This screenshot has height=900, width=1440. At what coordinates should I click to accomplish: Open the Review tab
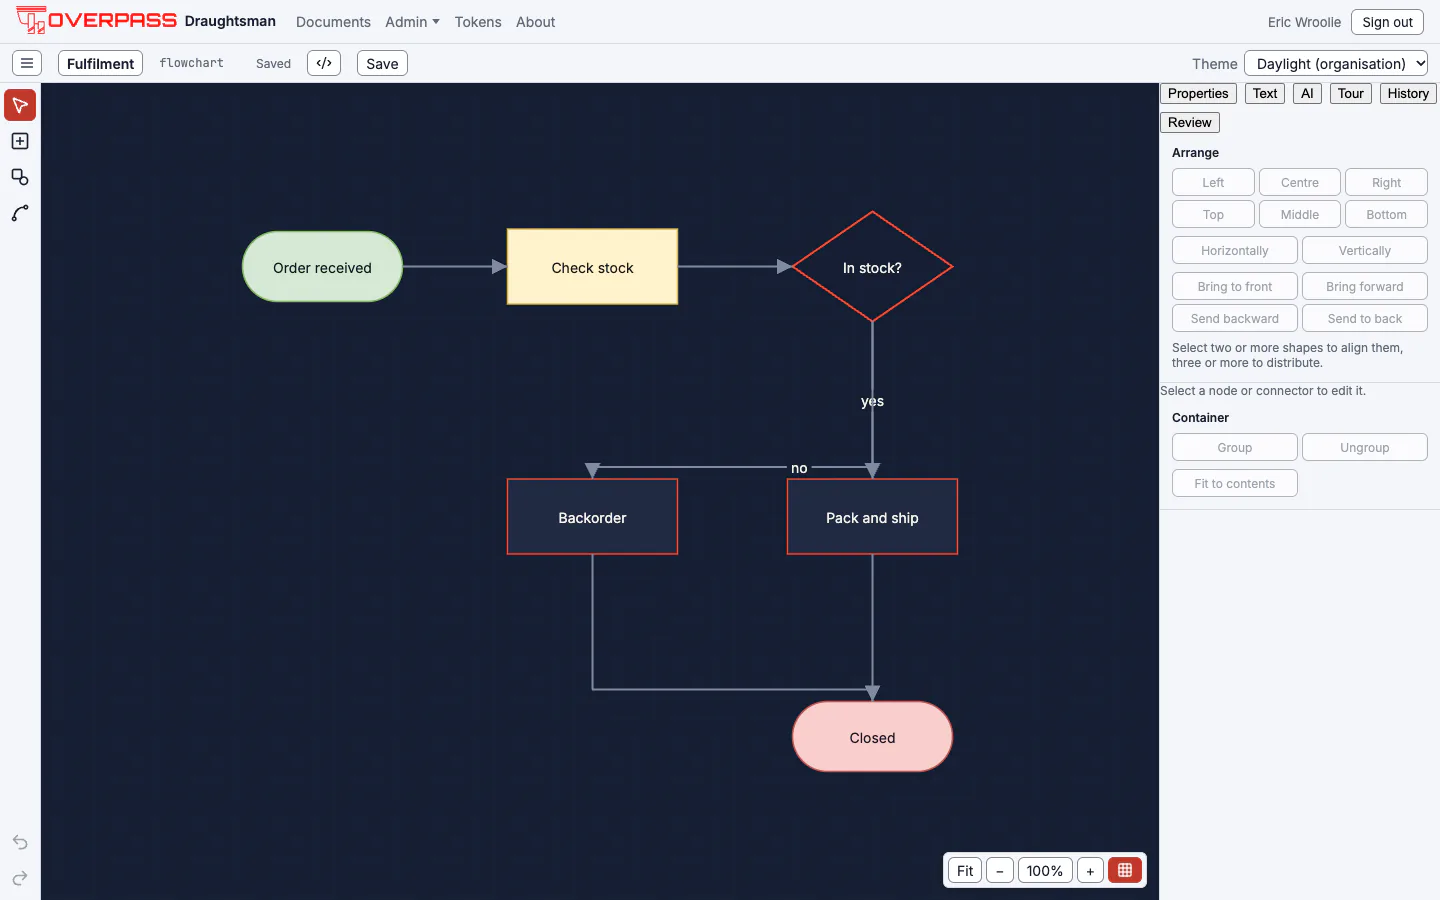pyautogui.click(x=1190, y=122)
